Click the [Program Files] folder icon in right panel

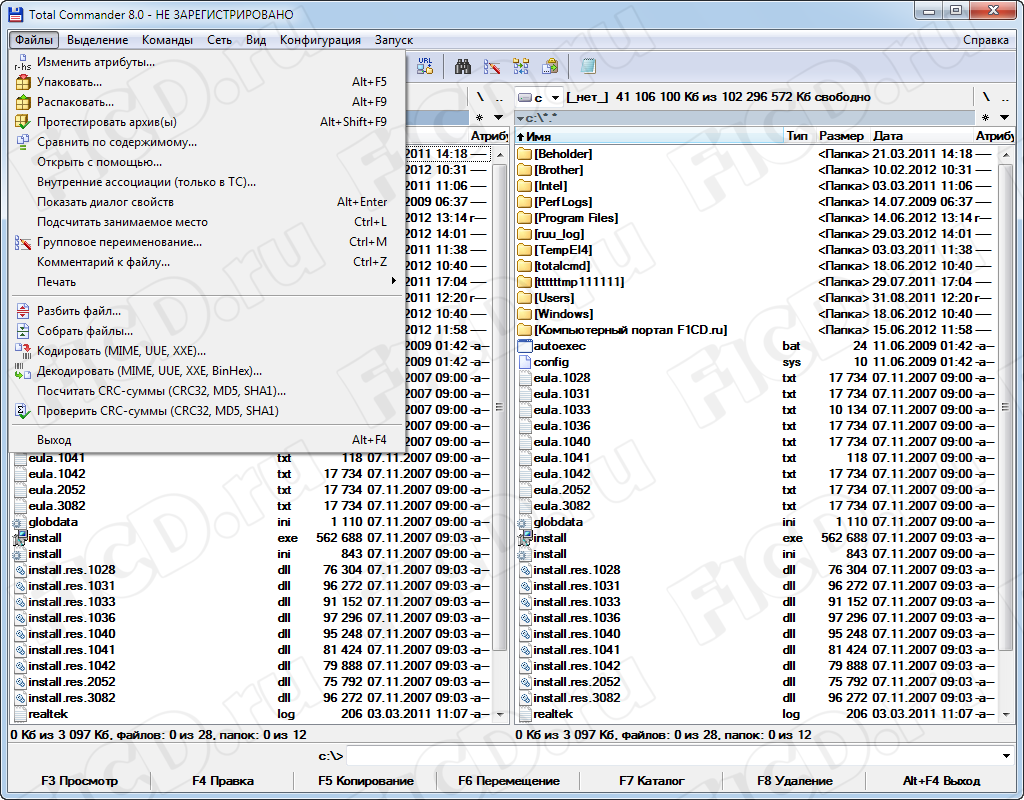pos(524,218)
